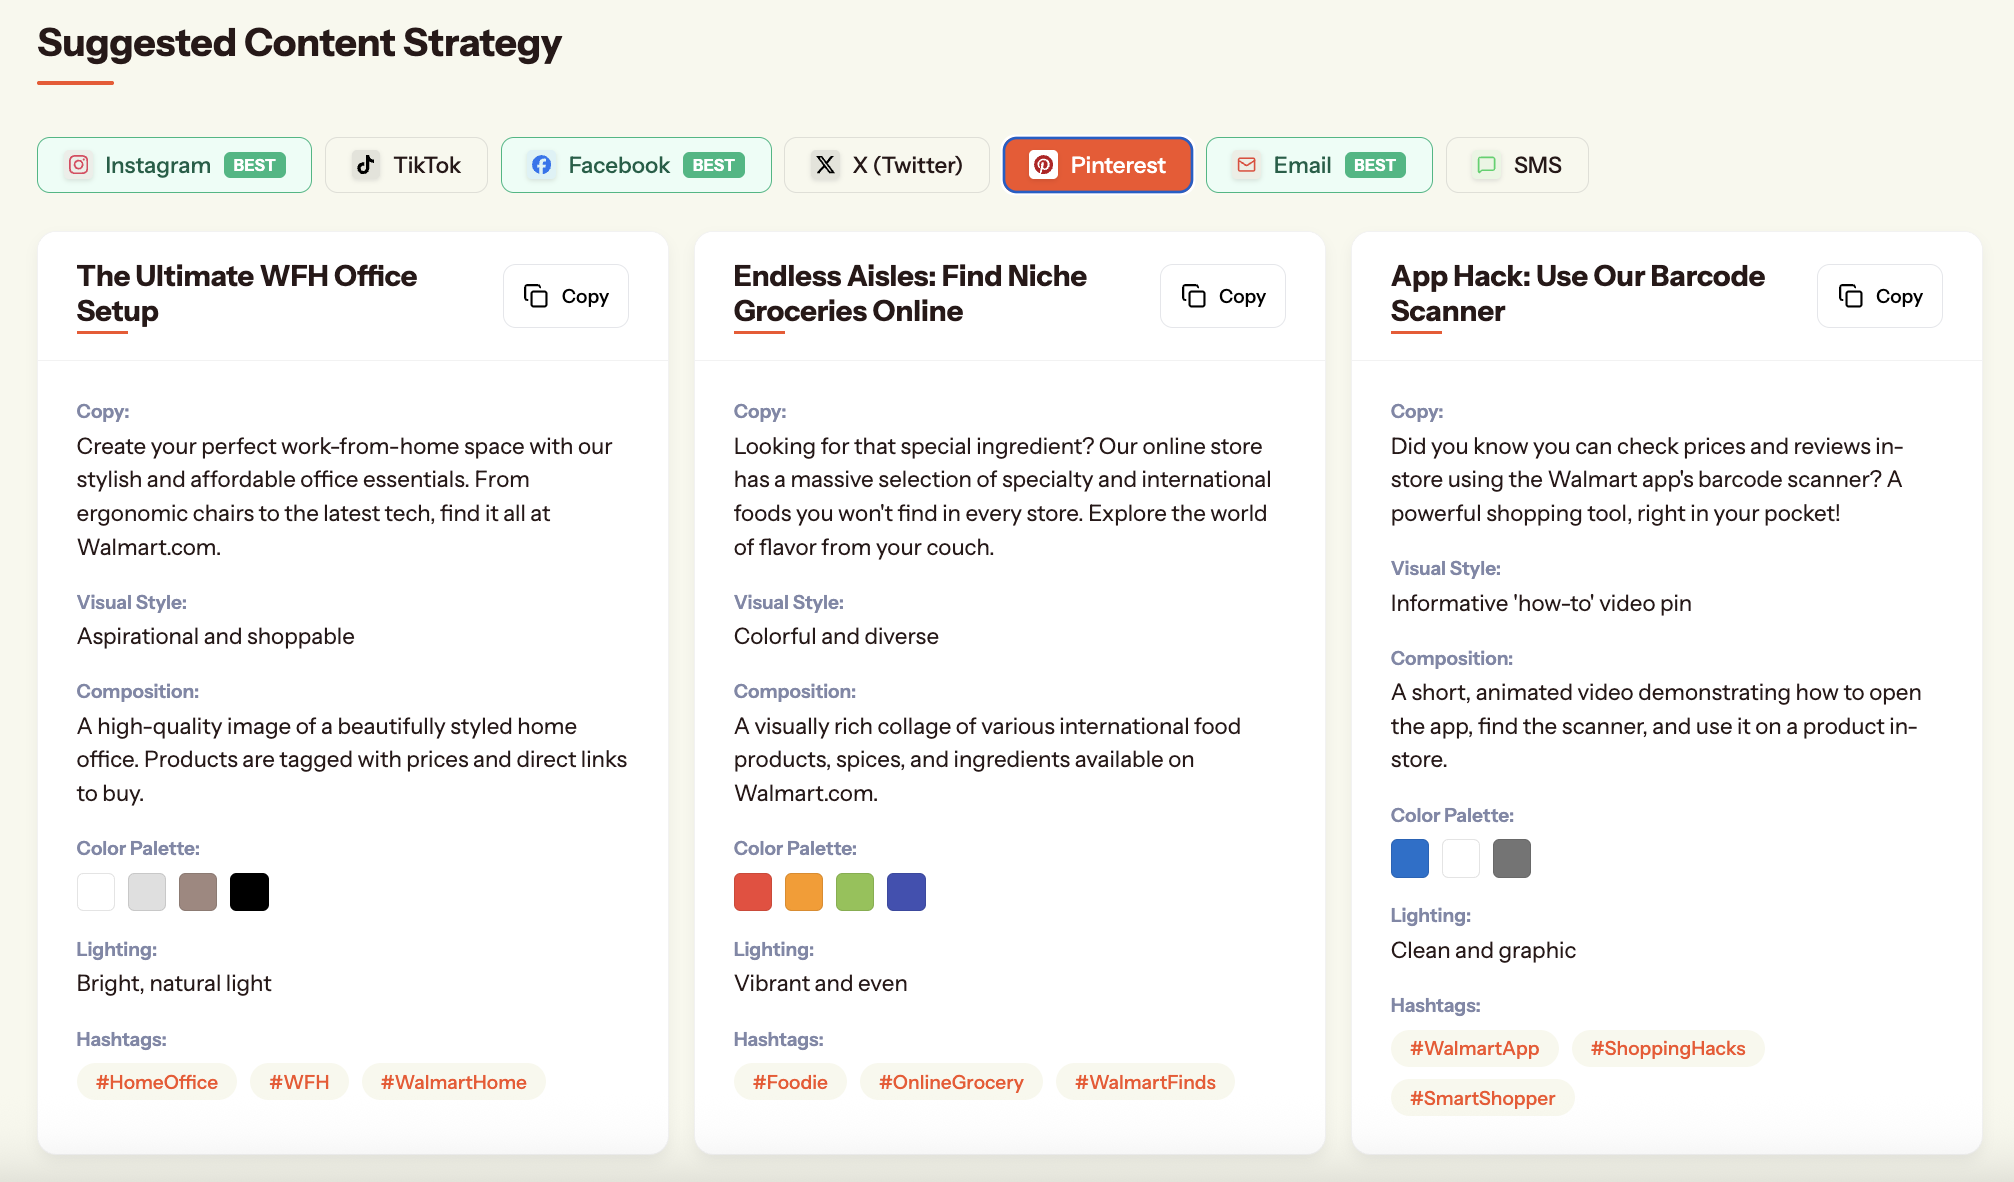Click copy icon on WFH Office Setup card
This screenshot has width=2014, height=1182.
(x=536, y=296)
